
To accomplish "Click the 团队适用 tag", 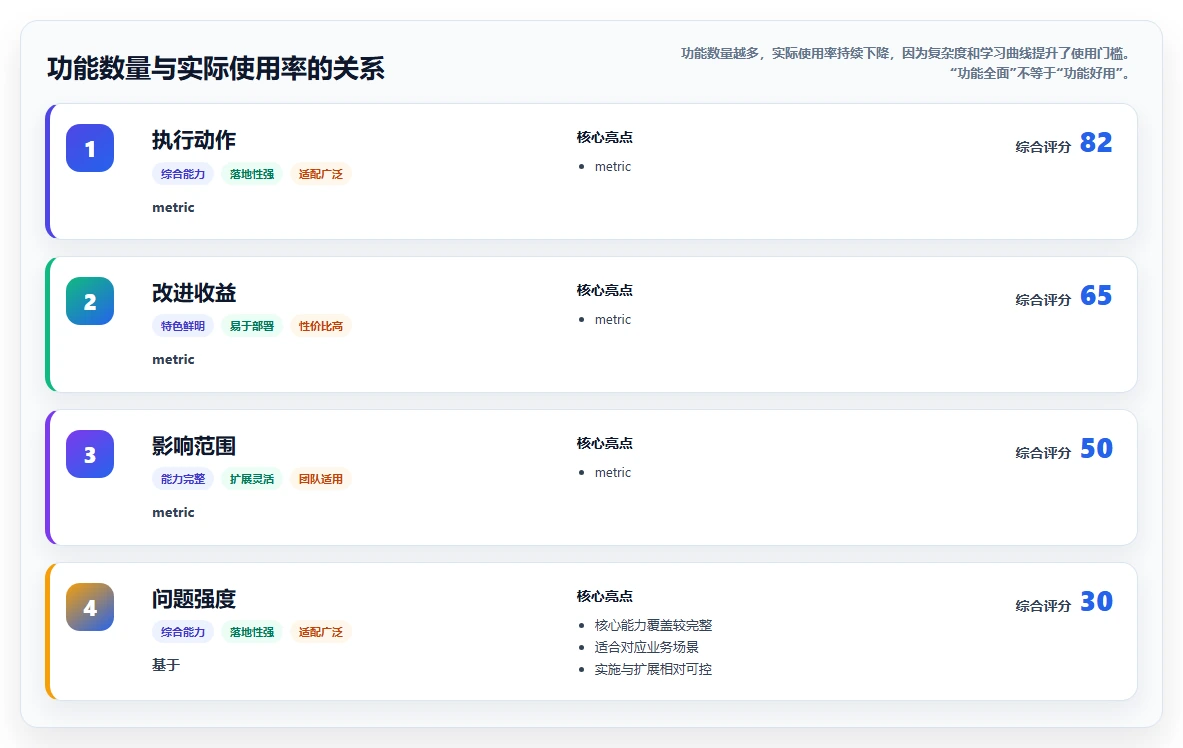I will click(321, 479).
